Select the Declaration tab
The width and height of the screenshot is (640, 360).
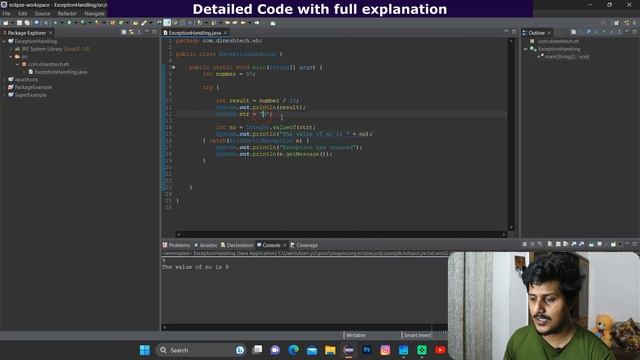click(237, 245)
